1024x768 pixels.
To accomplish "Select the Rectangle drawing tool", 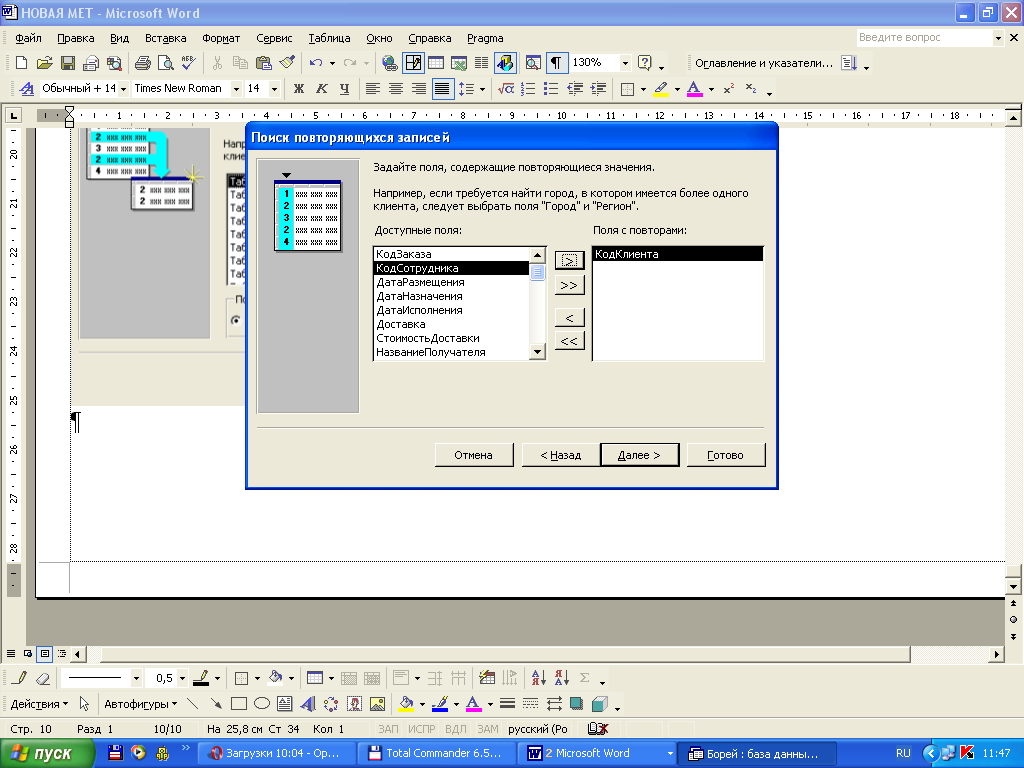I will (x=239, y=703).
